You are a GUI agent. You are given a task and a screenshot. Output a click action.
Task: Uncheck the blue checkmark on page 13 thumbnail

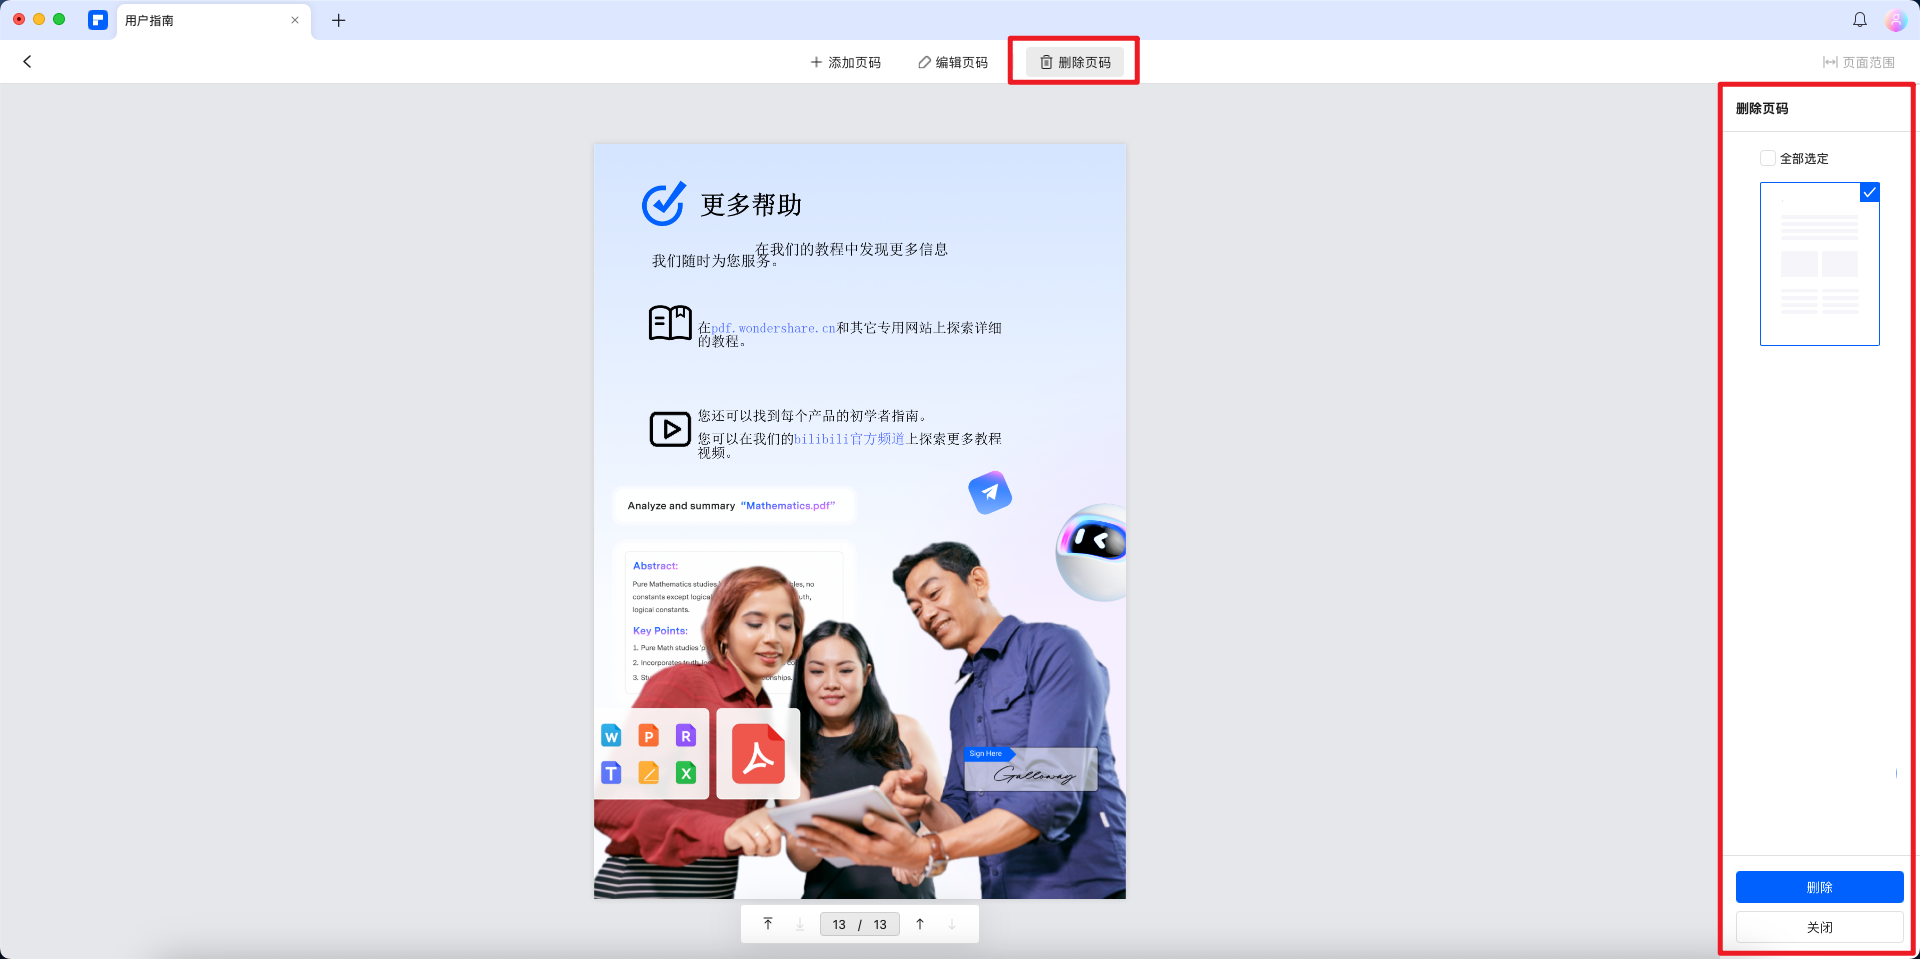(1869, 192)
